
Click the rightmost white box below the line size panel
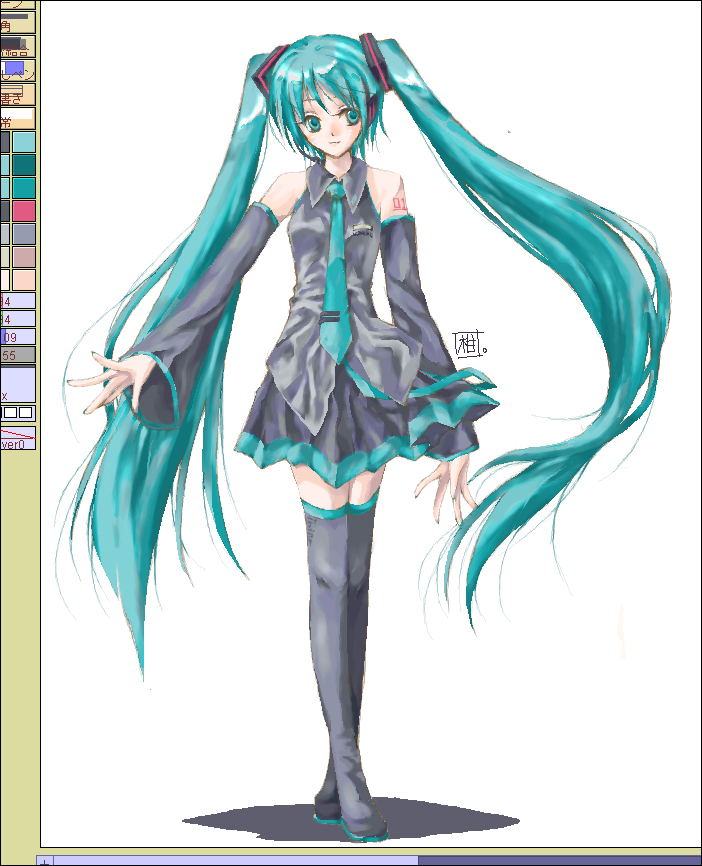point(26,413)
